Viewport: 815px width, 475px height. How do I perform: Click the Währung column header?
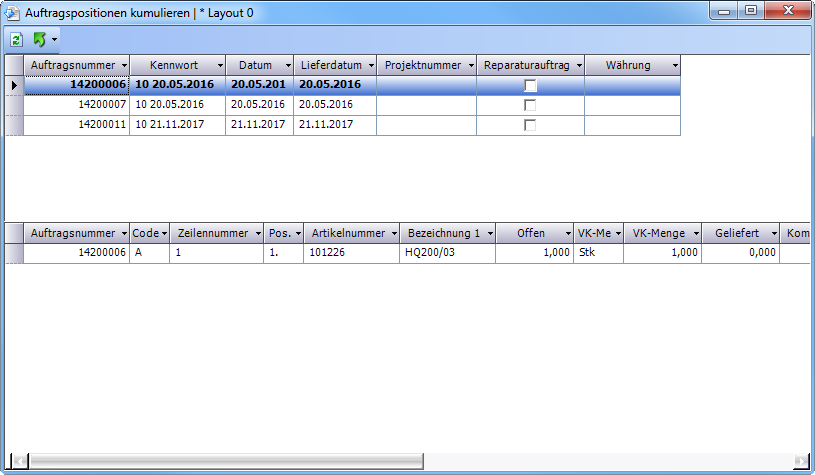[627, 66]
